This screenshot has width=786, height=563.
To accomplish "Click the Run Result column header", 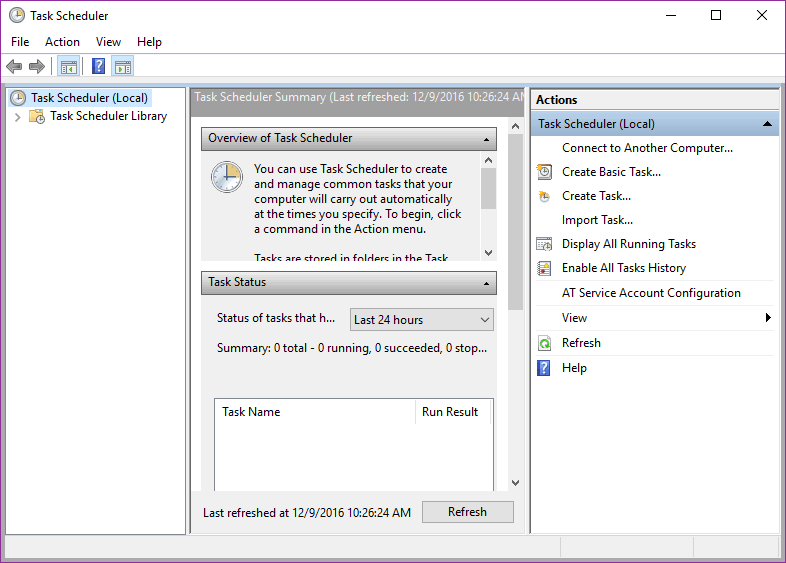I will click(452, 412).
